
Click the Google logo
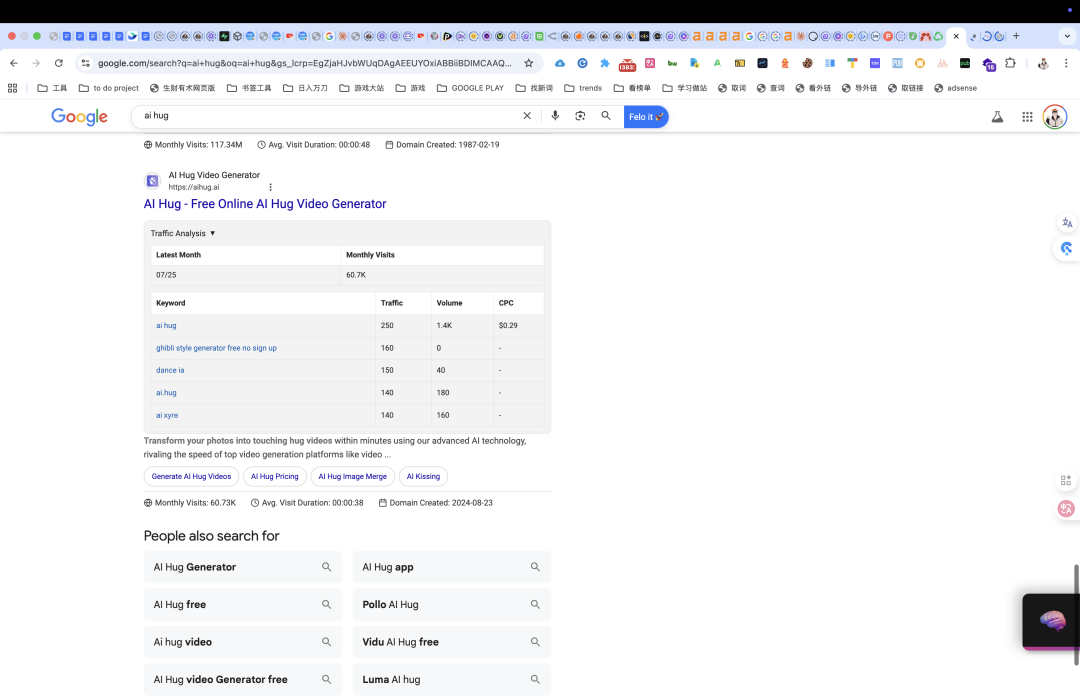pos(79,116)
